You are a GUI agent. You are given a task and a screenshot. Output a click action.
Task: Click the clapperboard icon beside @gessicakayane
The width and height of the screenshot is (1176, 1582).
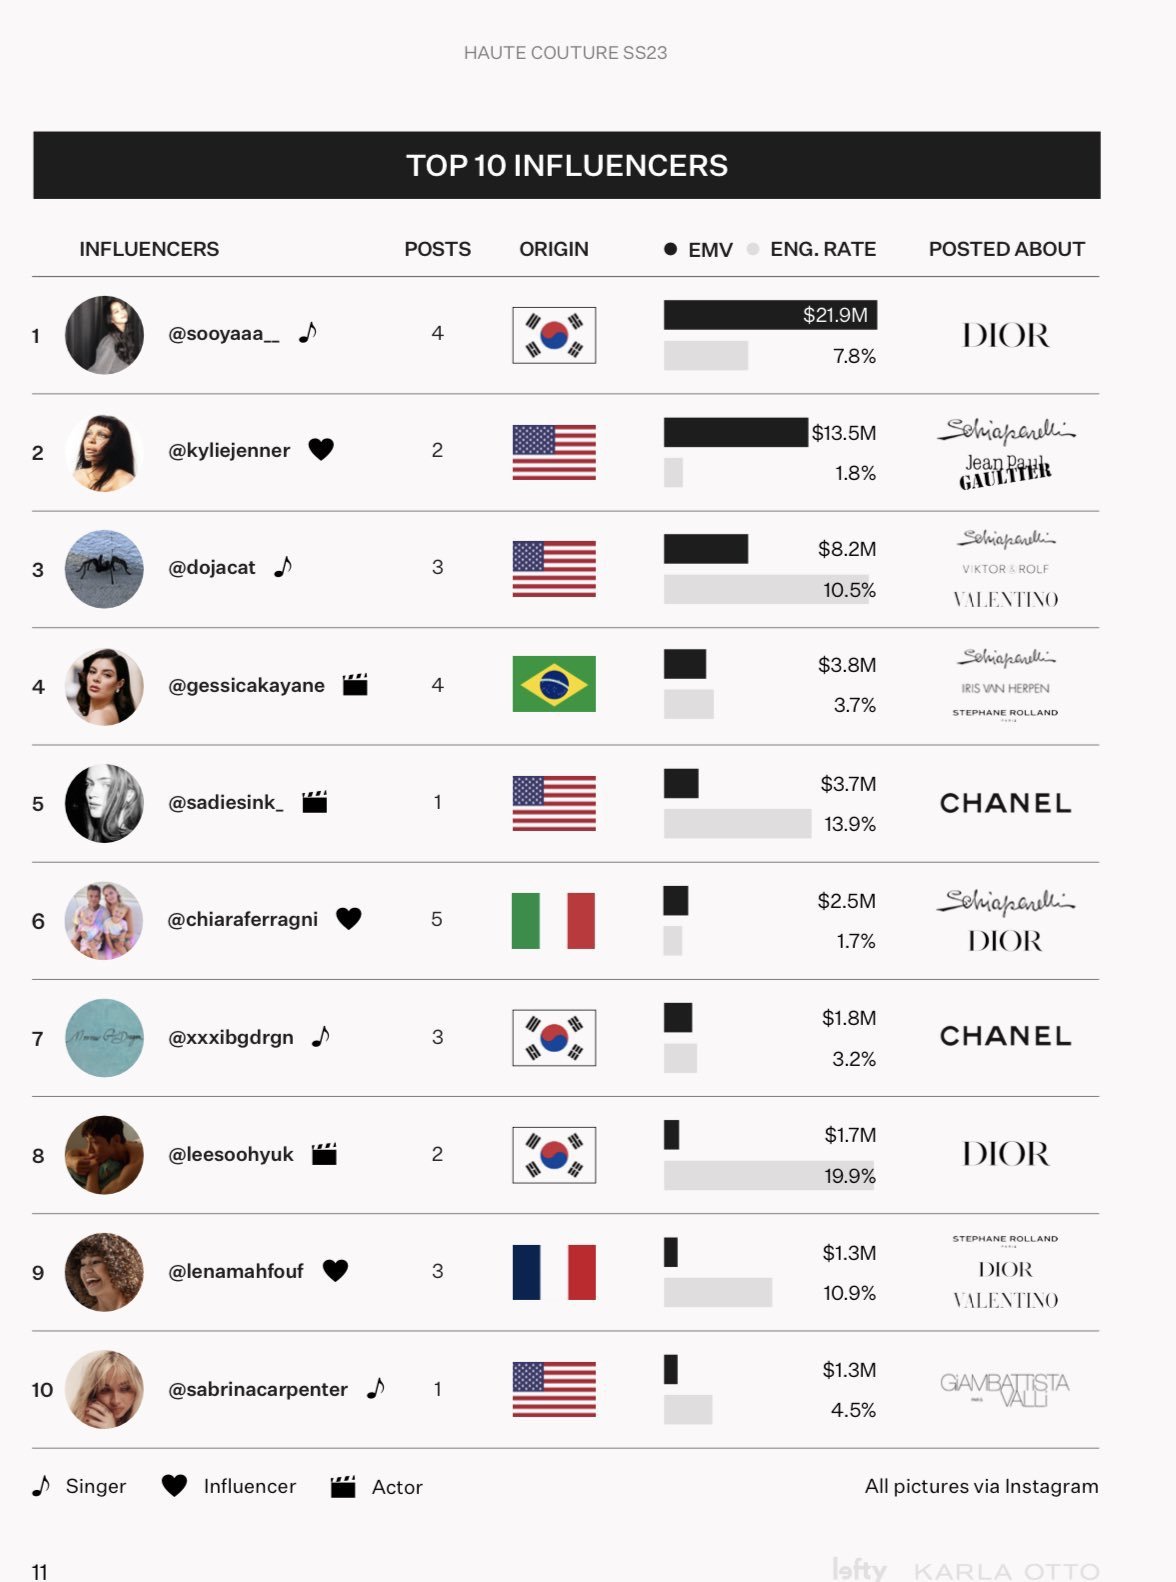355,685
